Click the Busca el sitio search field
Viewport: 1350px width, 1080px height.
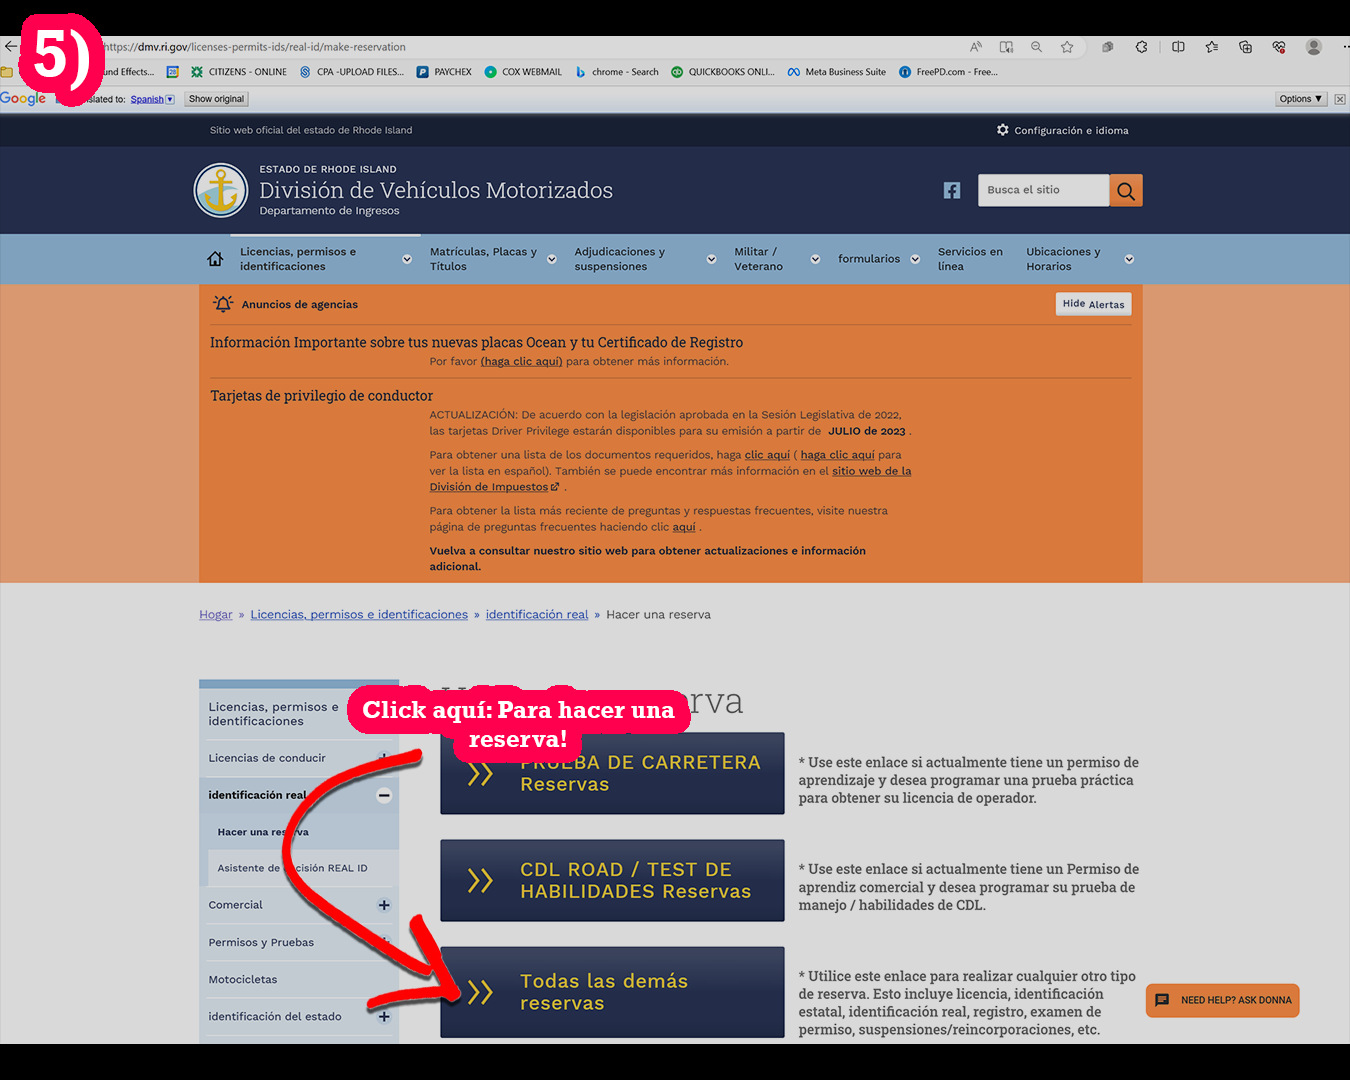pos(1043,190)
